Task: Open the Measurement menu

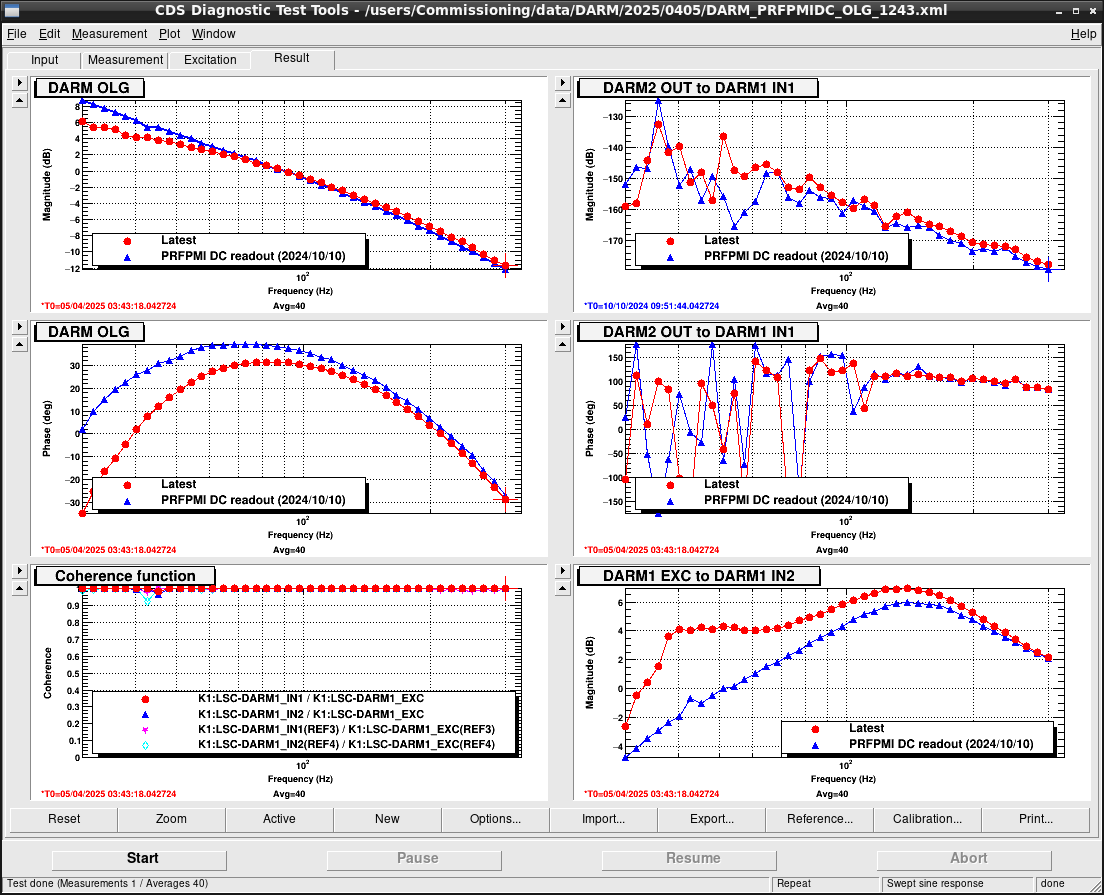Action: pos(109,34)
